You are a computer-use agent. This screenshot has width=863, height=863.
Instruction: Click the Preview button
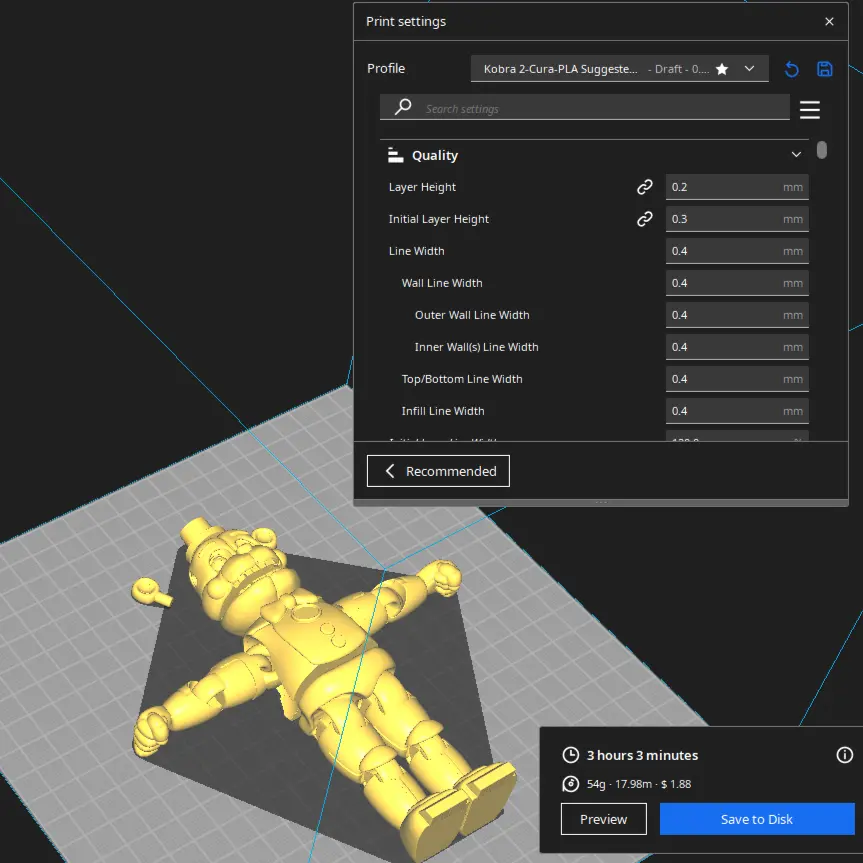[603, 819]
